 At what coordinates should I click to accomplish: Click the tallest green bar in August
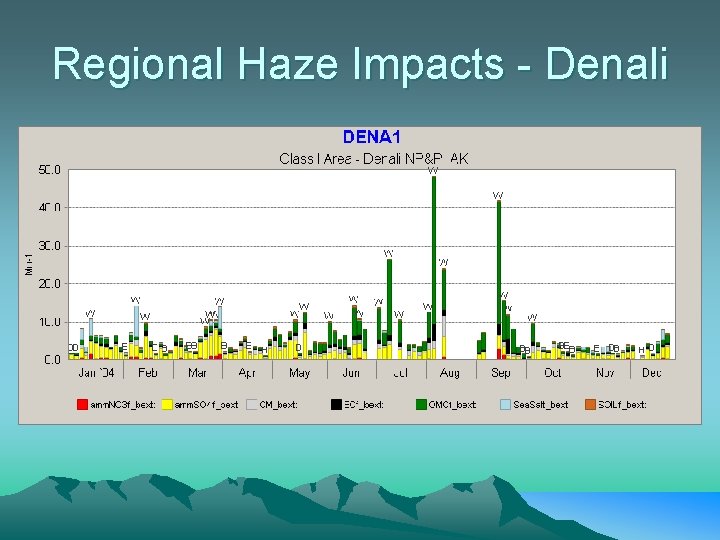pos(434,267)
